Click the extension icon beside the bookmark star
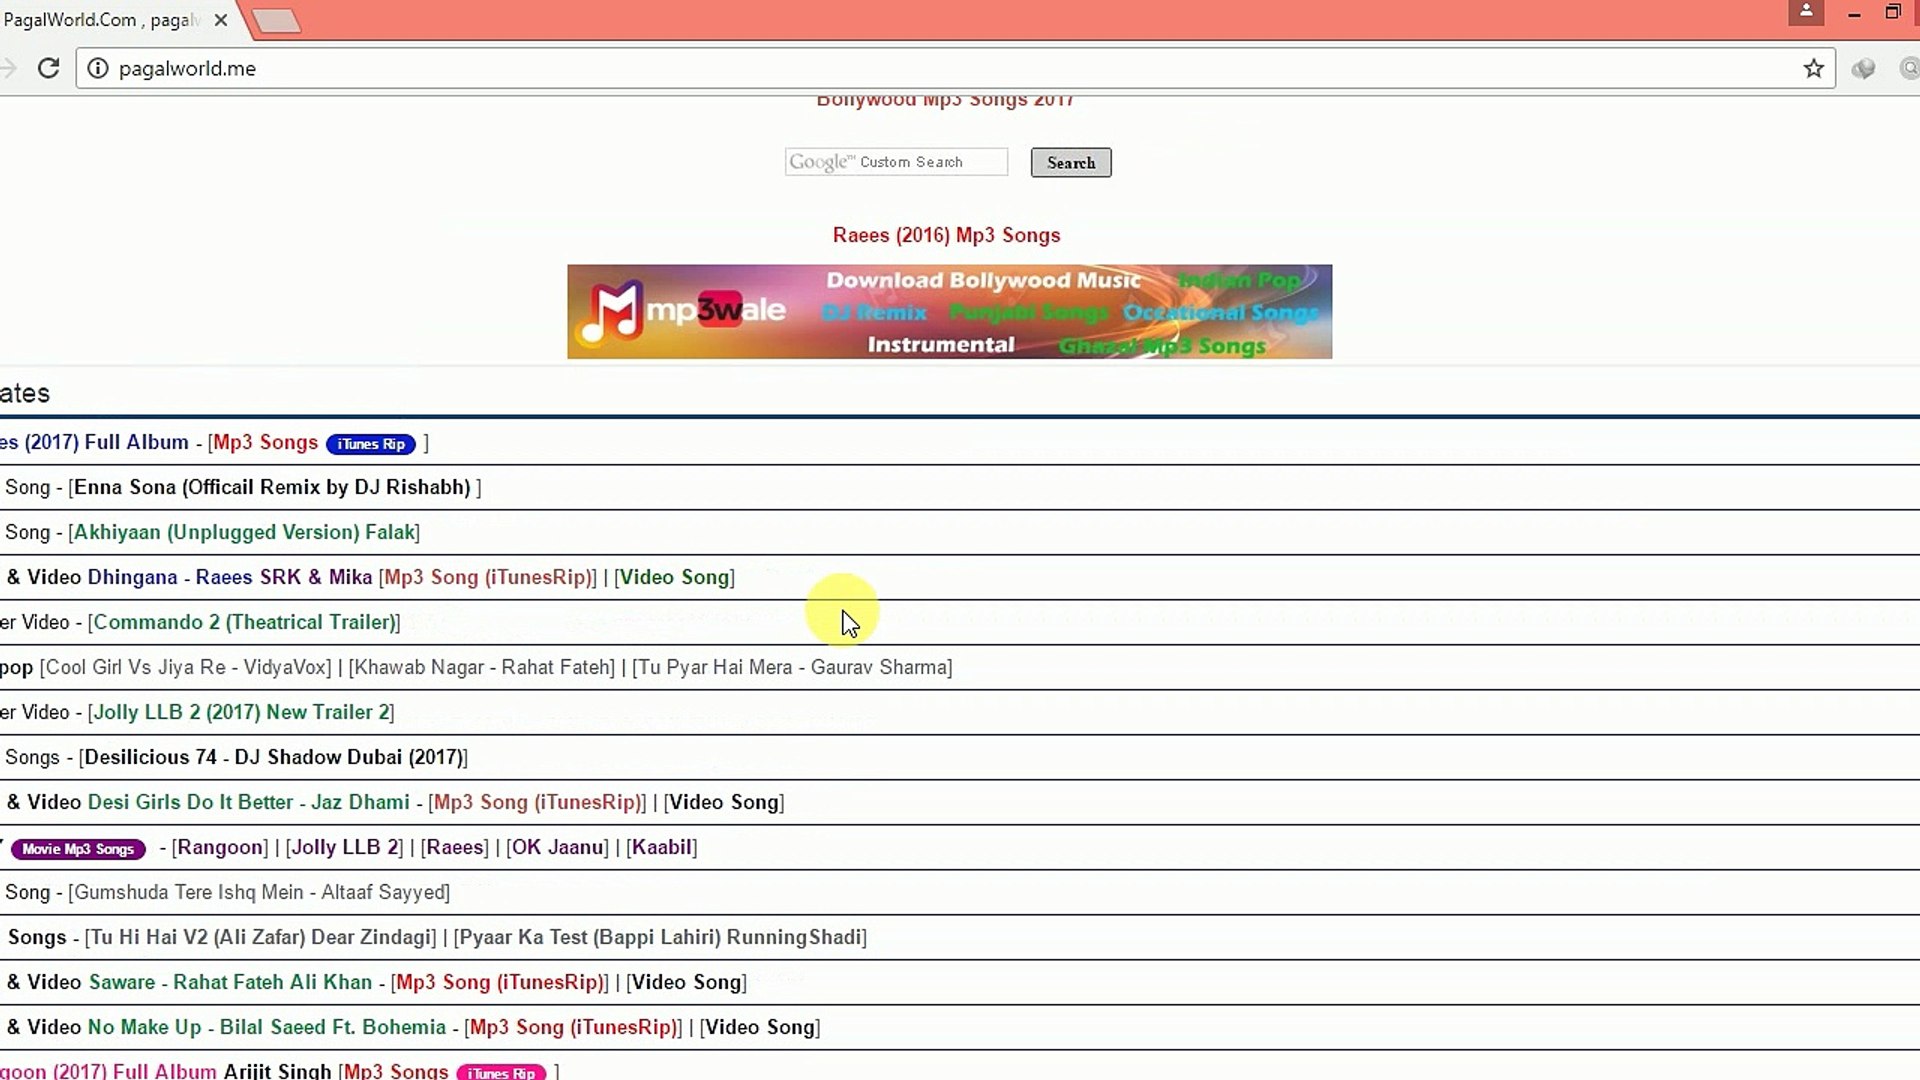1920x1080 pixels. click(x=1863, y=68)
